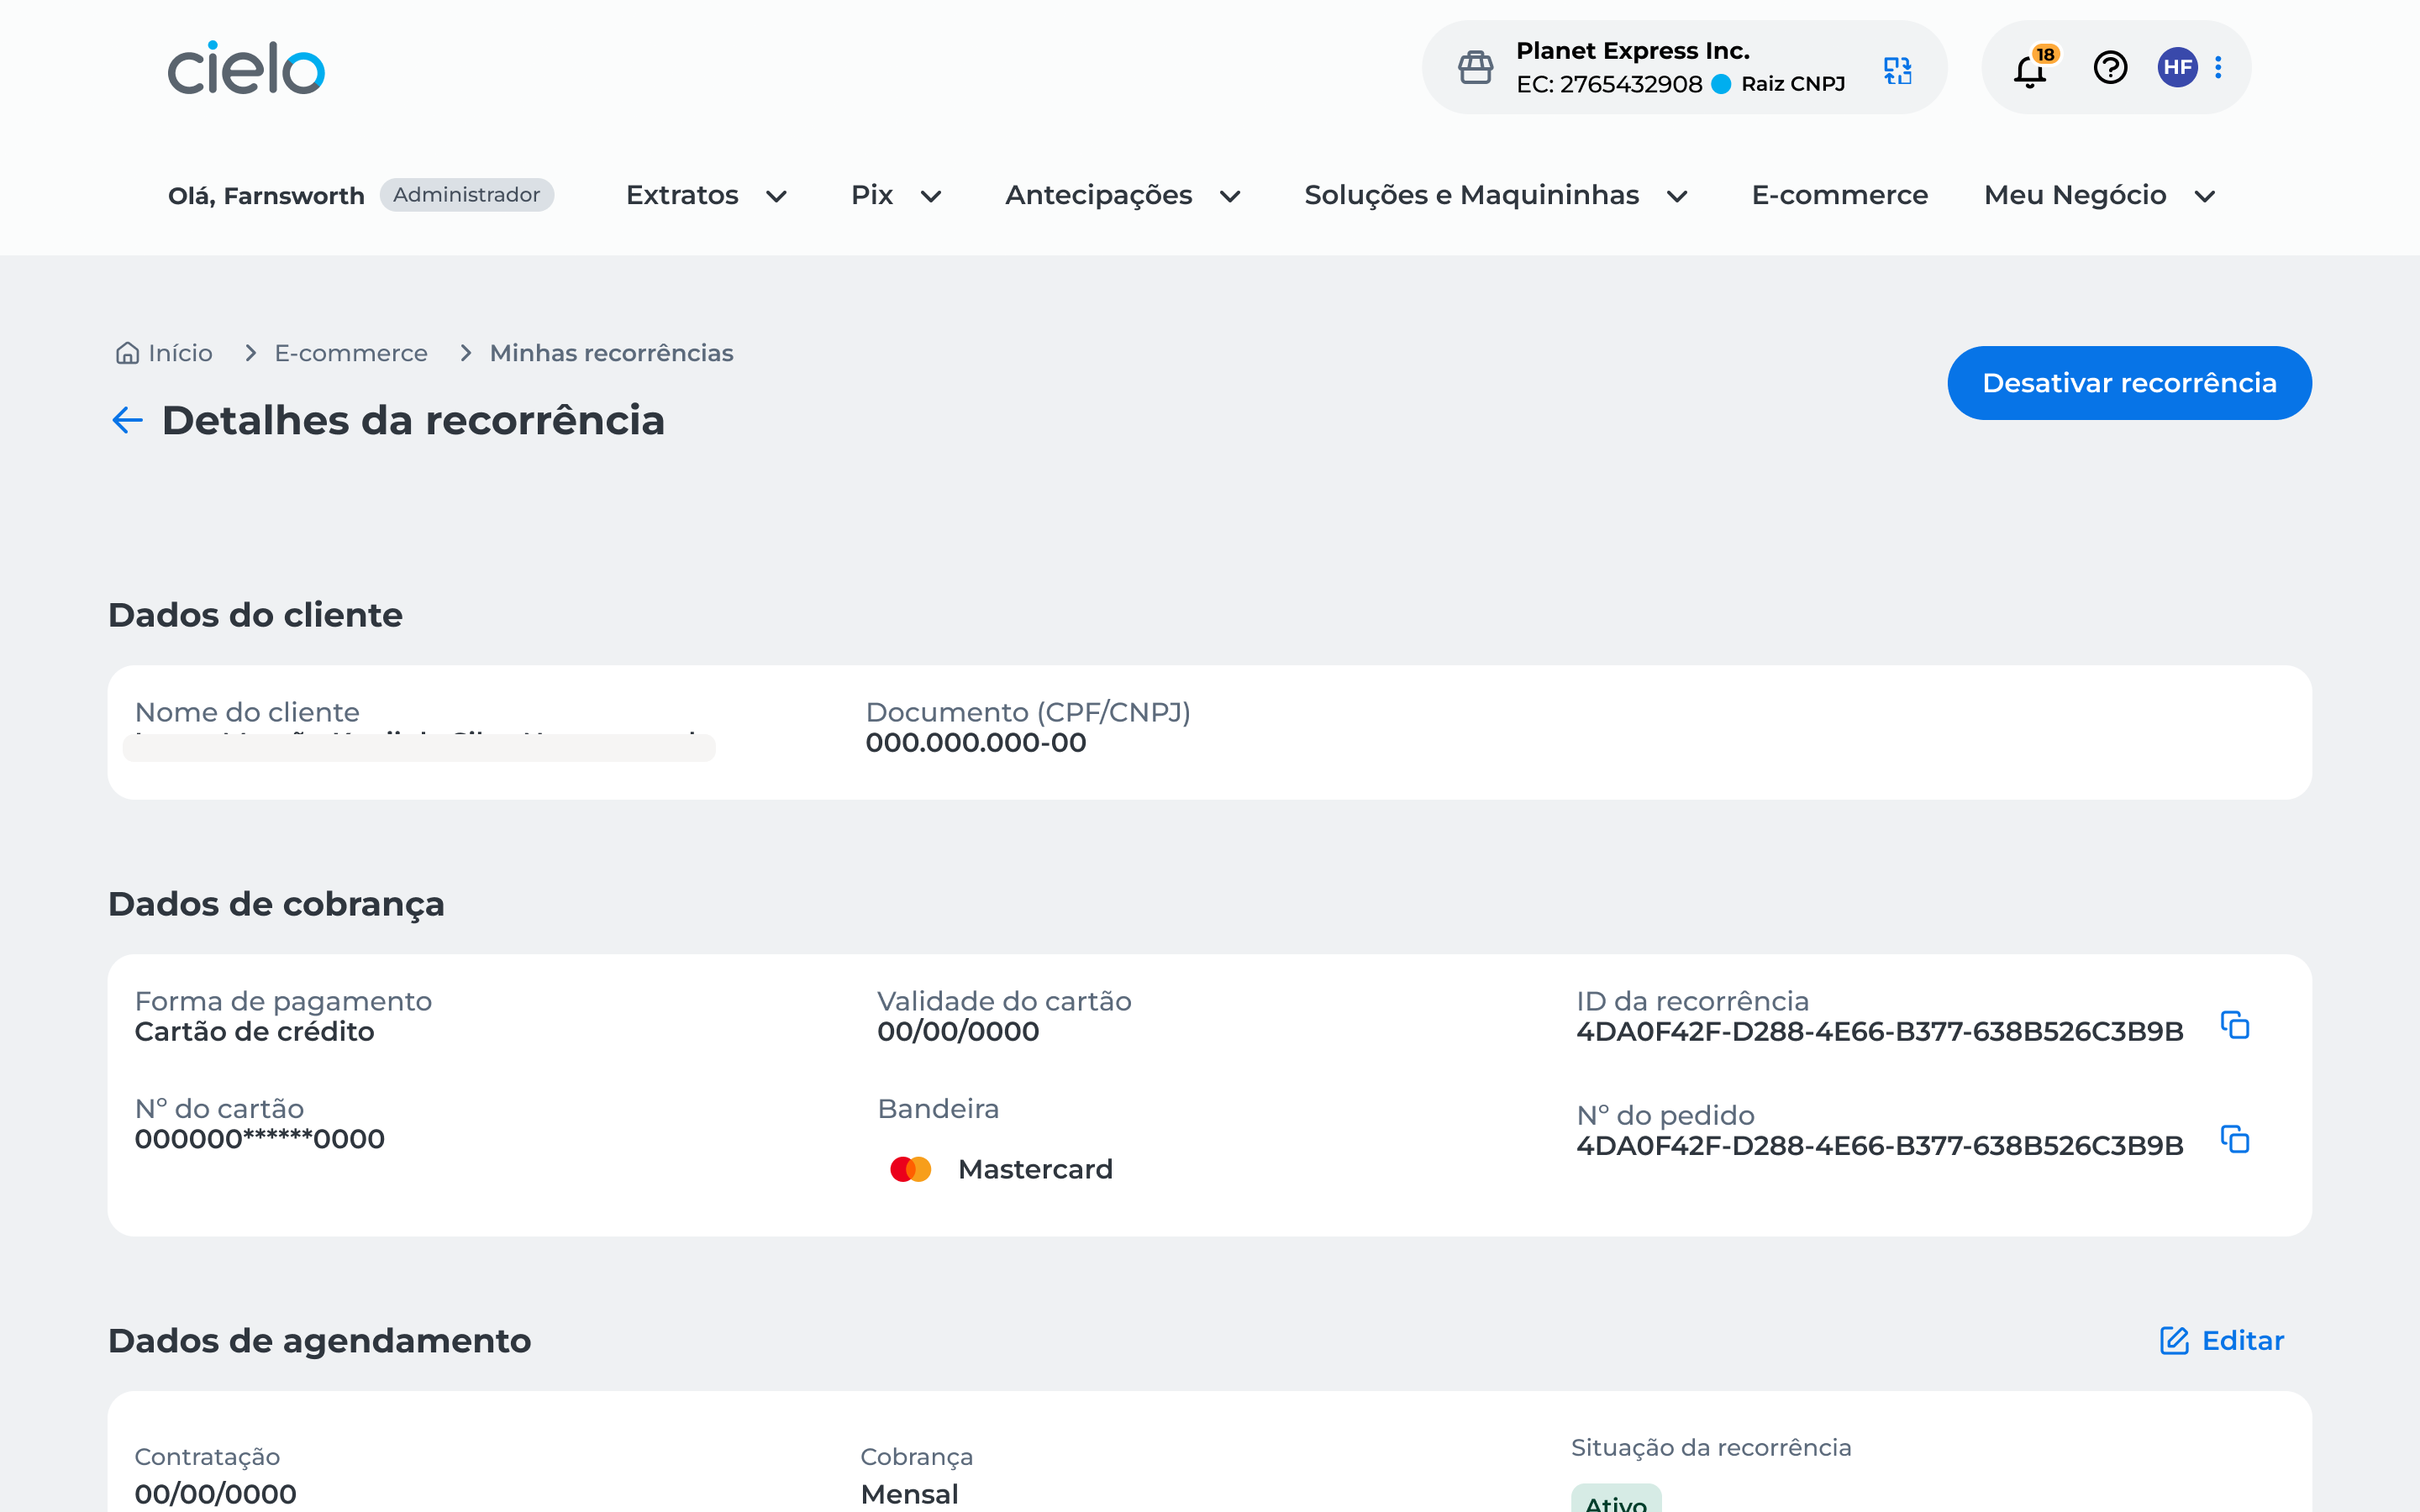This screenshot has width=2420, height=1512.
Task: Open the three-dot menu beside the avatar
Action: (x=2220, y=68)
